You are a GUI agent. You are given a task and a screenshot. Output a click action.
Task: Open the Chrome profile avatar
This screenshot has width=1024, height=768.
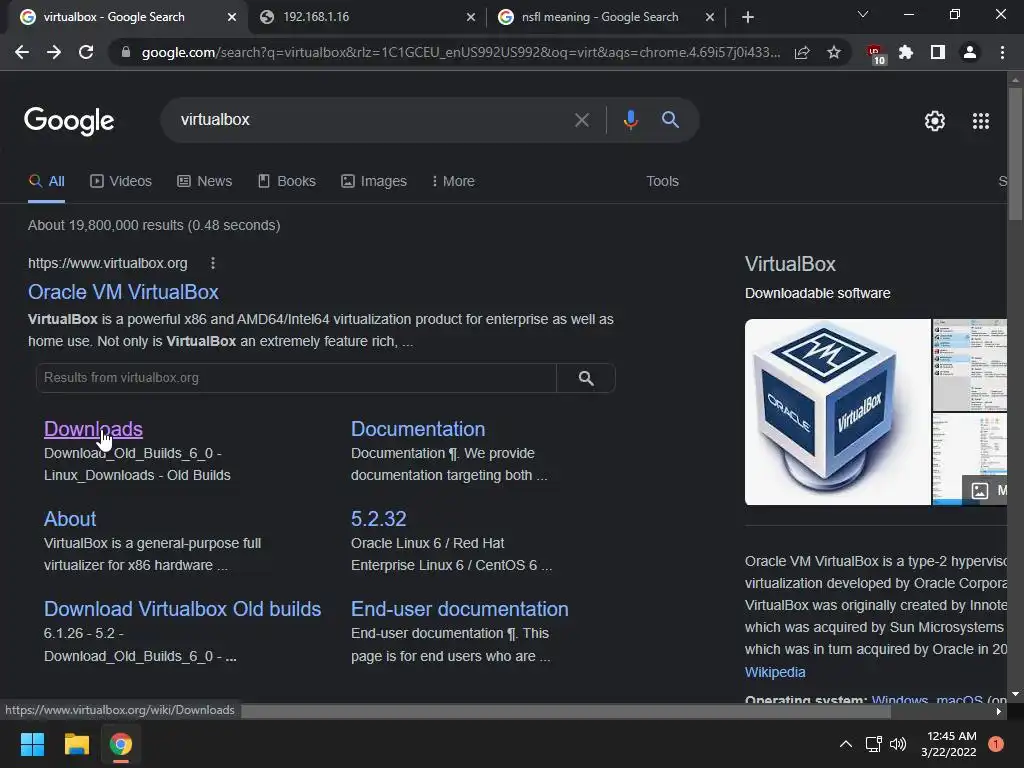tap(970, 52)
